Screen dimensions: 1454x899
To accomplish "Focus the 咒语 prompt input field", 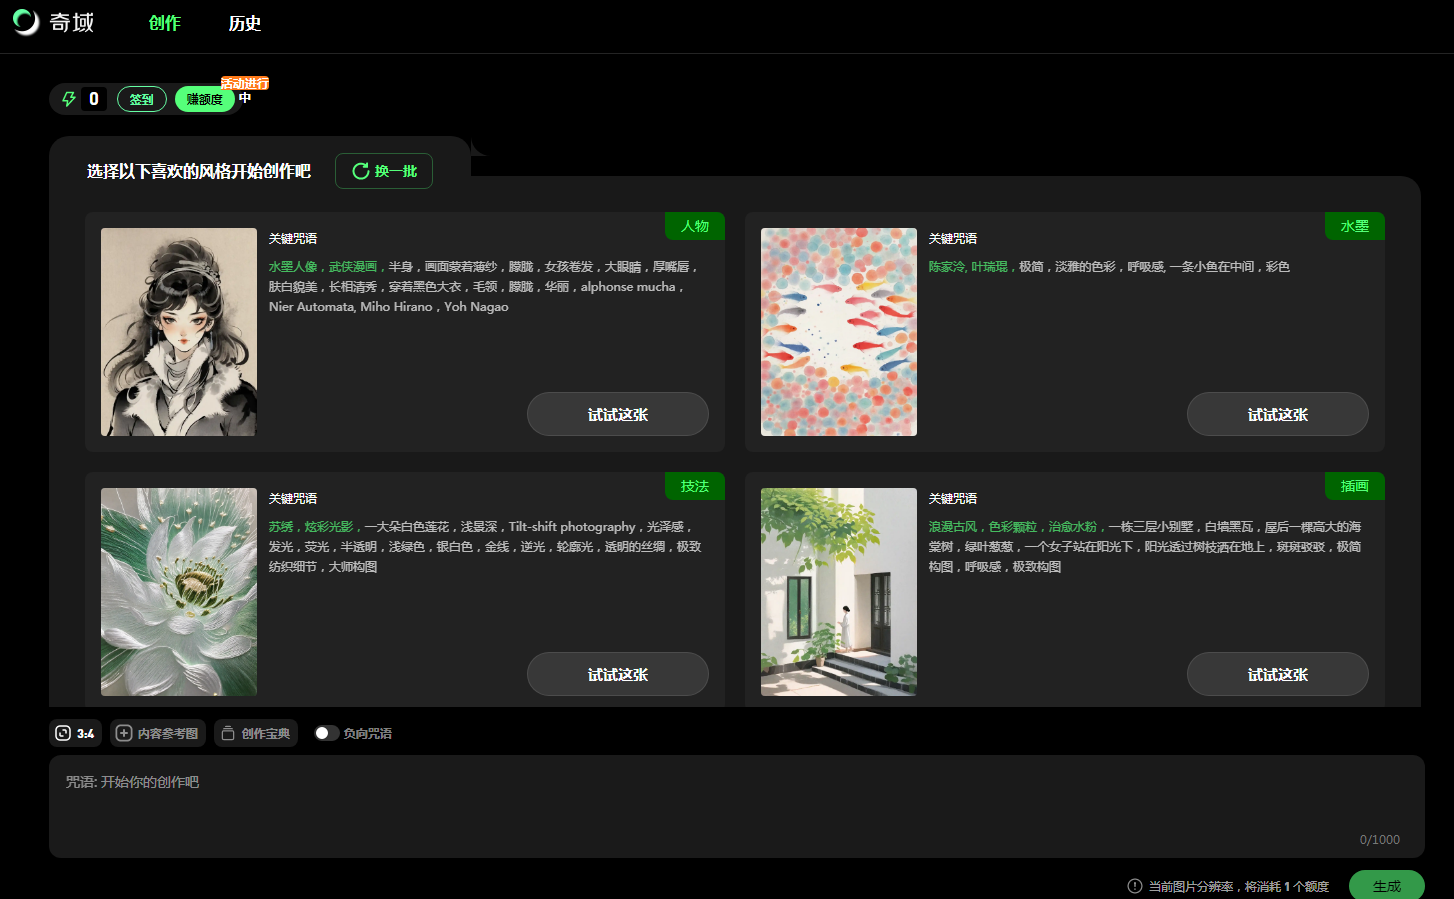I will [x=736, y=806].
